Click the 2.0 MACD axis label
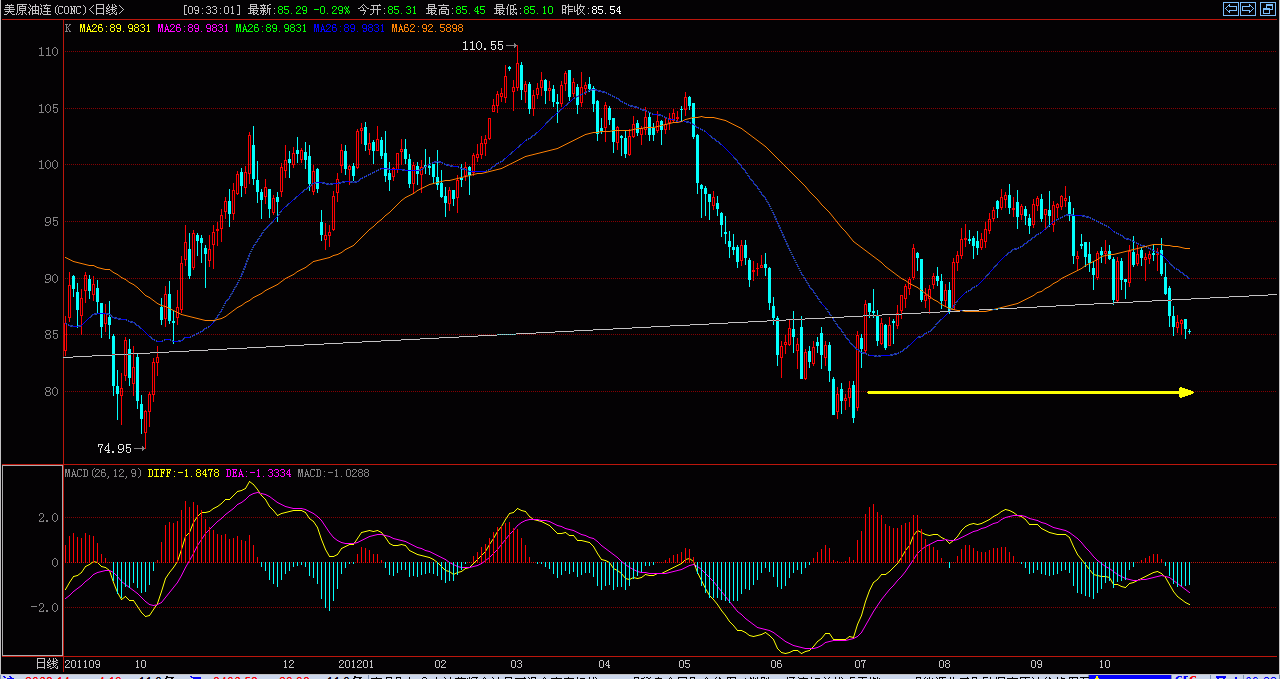1280x679 pixels. click(50, 518)
